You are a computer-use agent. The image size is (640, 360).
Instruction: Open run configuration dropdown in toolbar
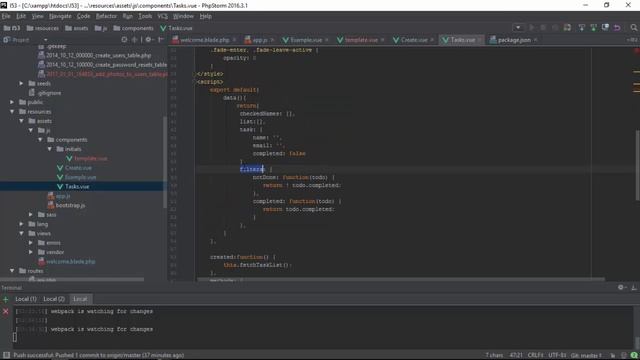point(518,28)
